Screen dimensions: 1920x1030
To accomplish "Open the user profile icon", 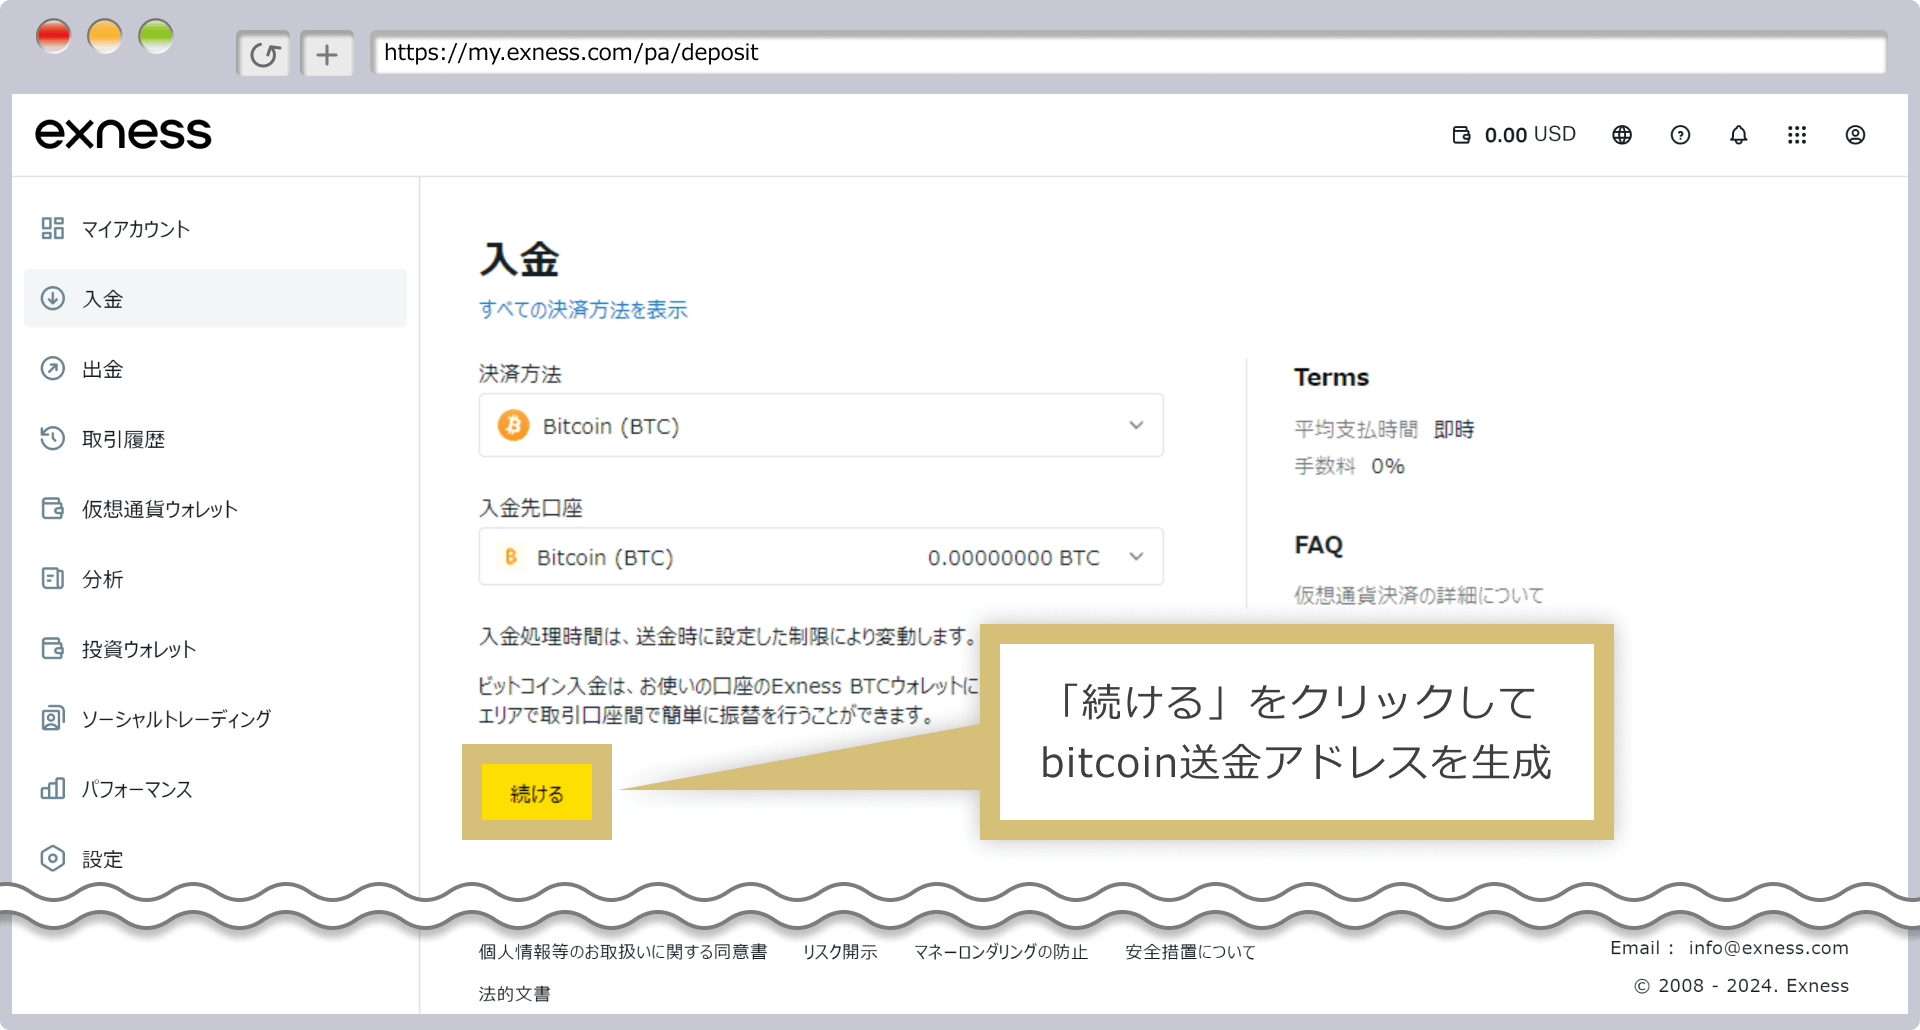I will click(1855, 135).
